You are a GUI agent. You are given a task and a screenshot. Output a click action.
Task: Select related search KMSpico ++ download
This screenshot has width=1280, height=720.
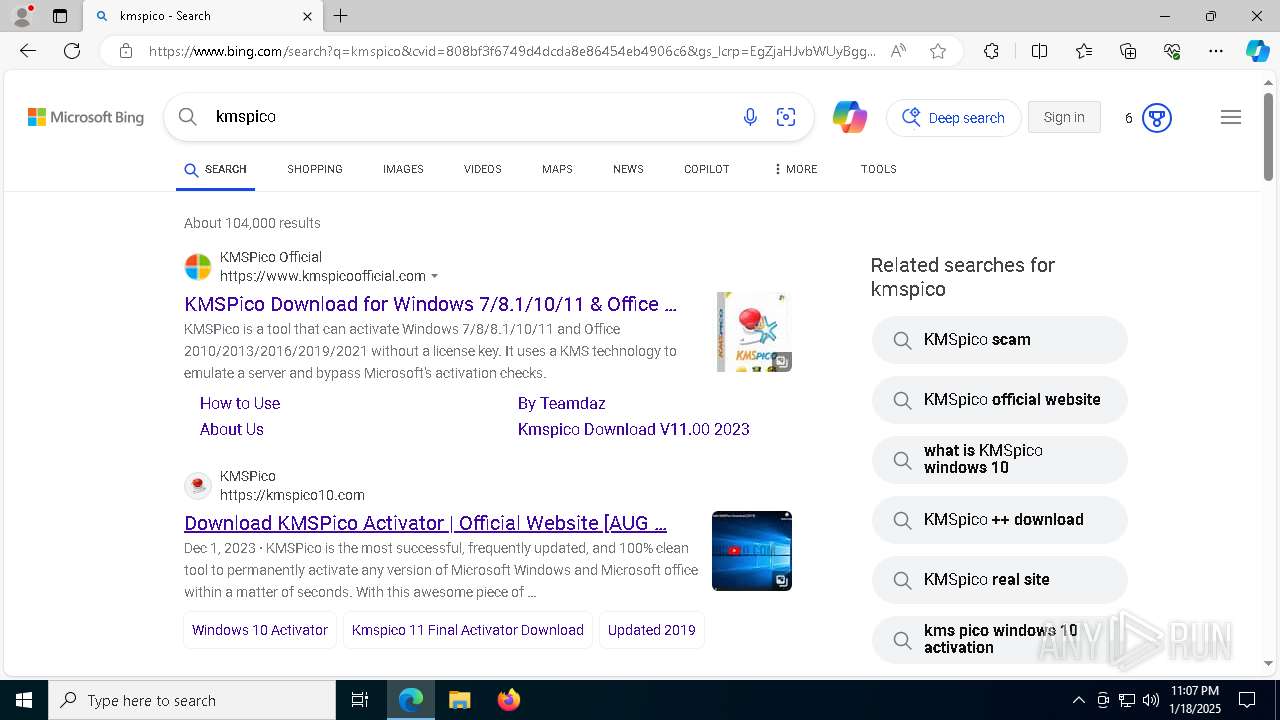pyautogui.click(x=999, y=520)
